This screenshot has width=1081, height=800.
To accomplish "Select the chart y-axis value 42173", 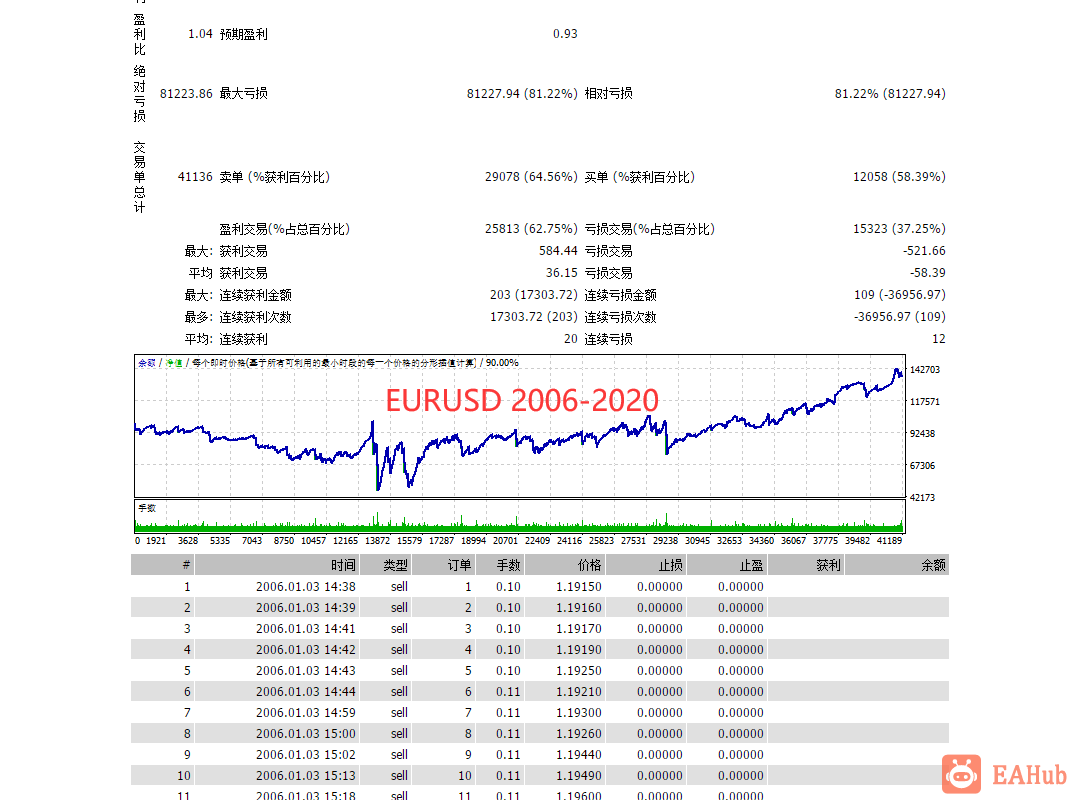I will (x=922, y=497).
